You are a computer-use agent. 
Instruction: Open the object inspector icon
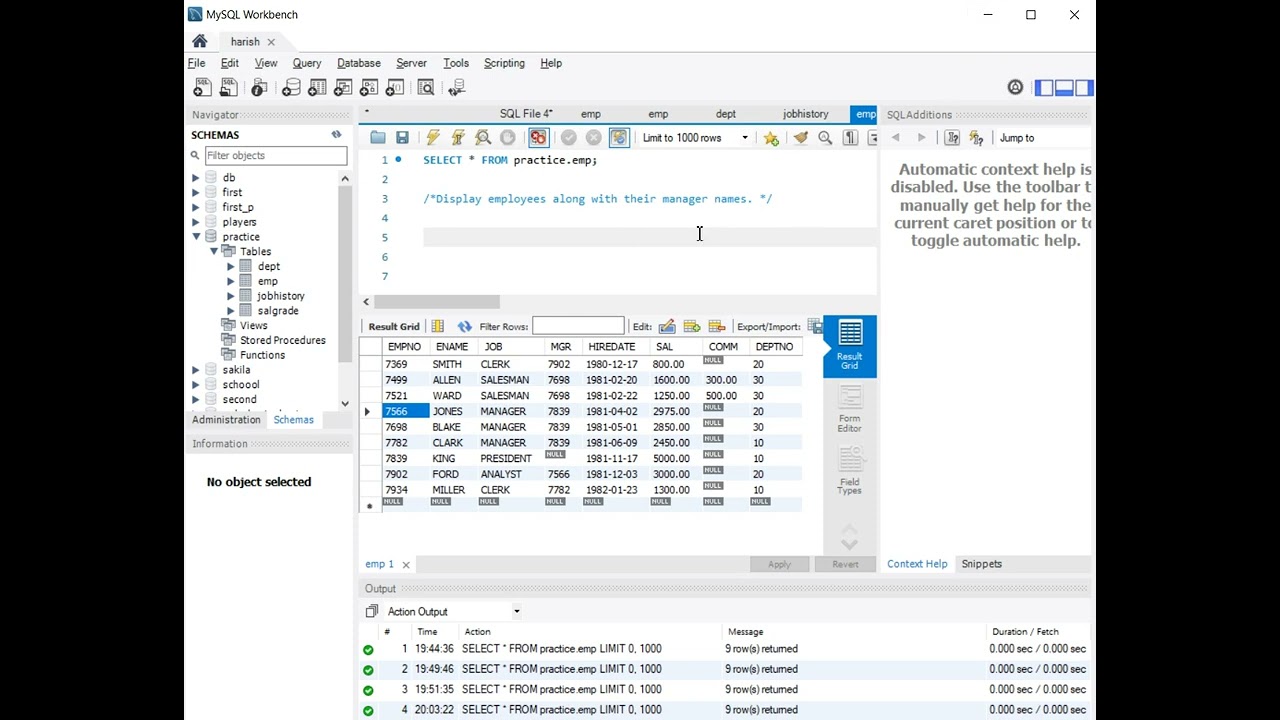point(259,88)
